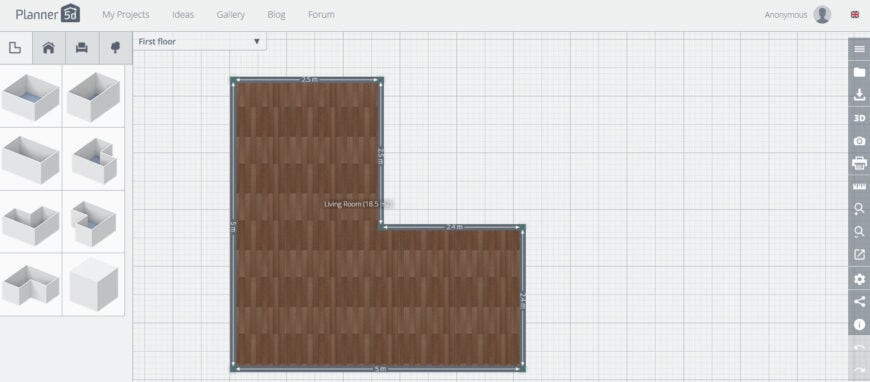Take a snapshot with camera icon
The image size is (870, 382).
[x=859, y=141]
